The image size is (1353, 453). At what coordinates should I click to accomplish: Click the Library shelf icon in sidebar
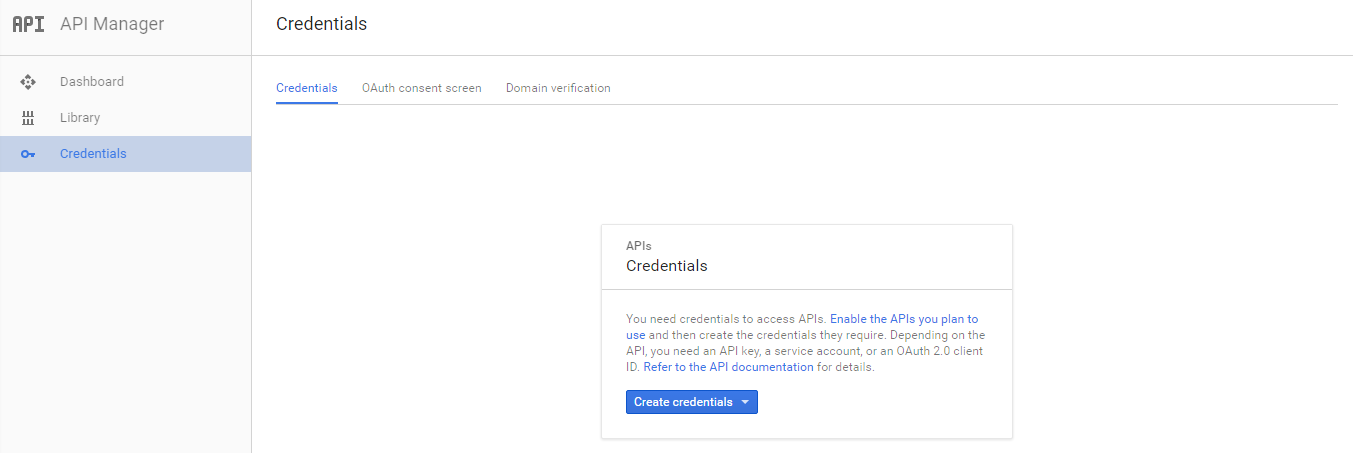point(28,118)
